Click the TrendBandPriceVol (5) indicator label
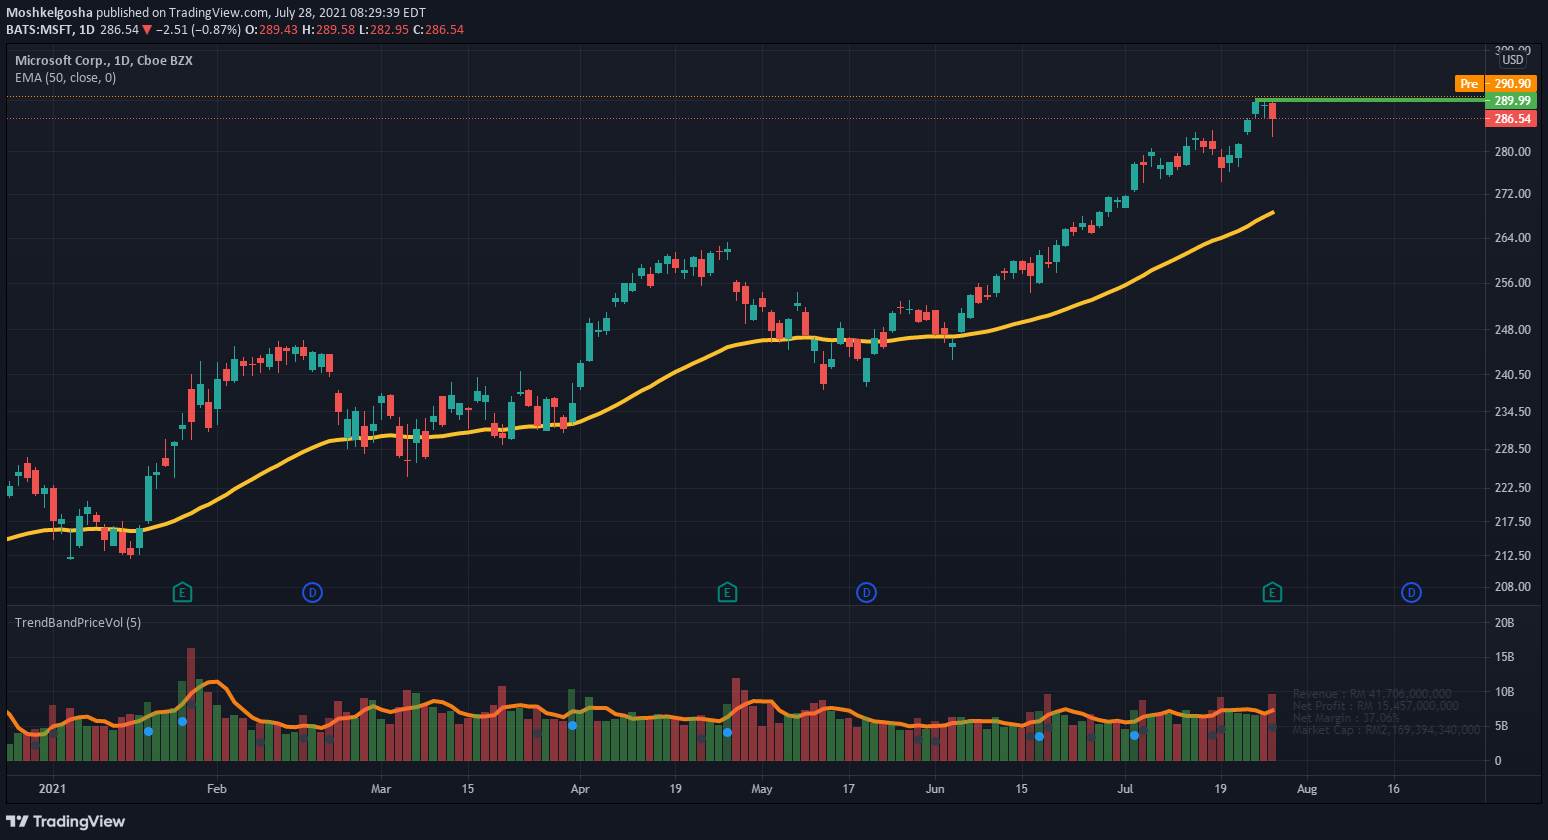Viewport: 1548px width, 840px height. [78, 623]
